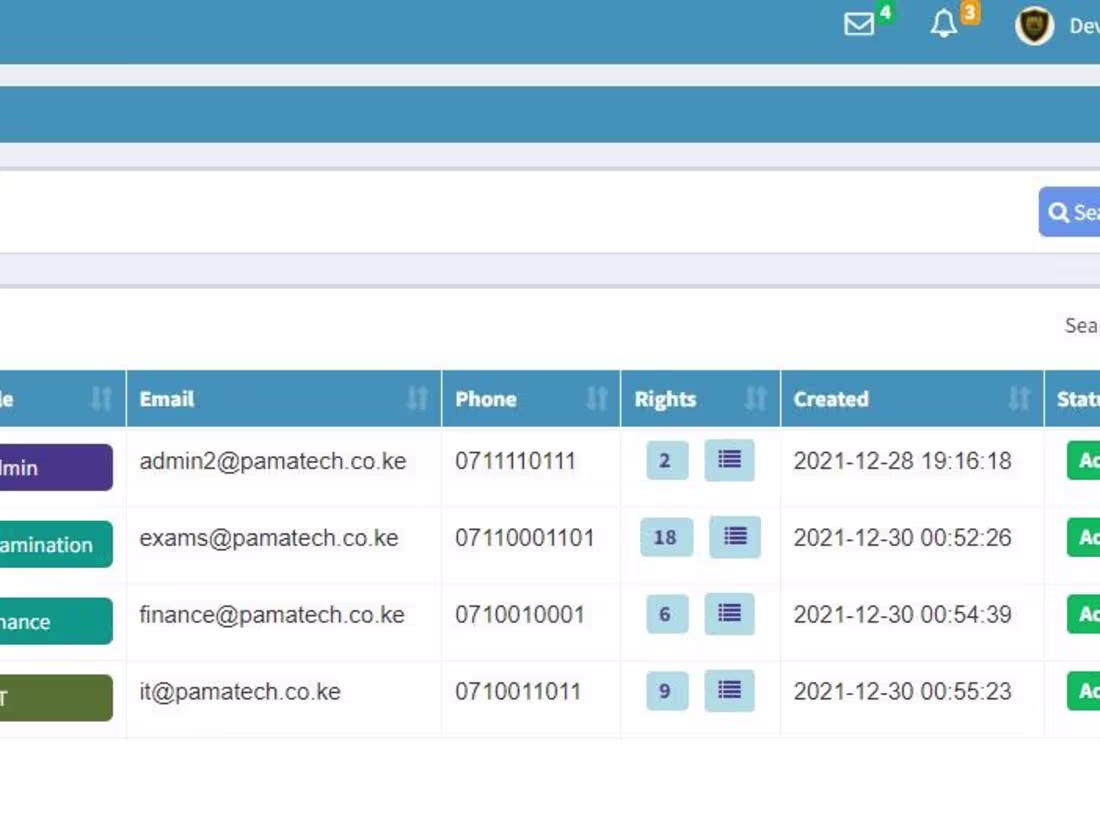Toggle the Active status for the Admin role
Screen dimensions: 1100x825
(x=1085, y=461)
